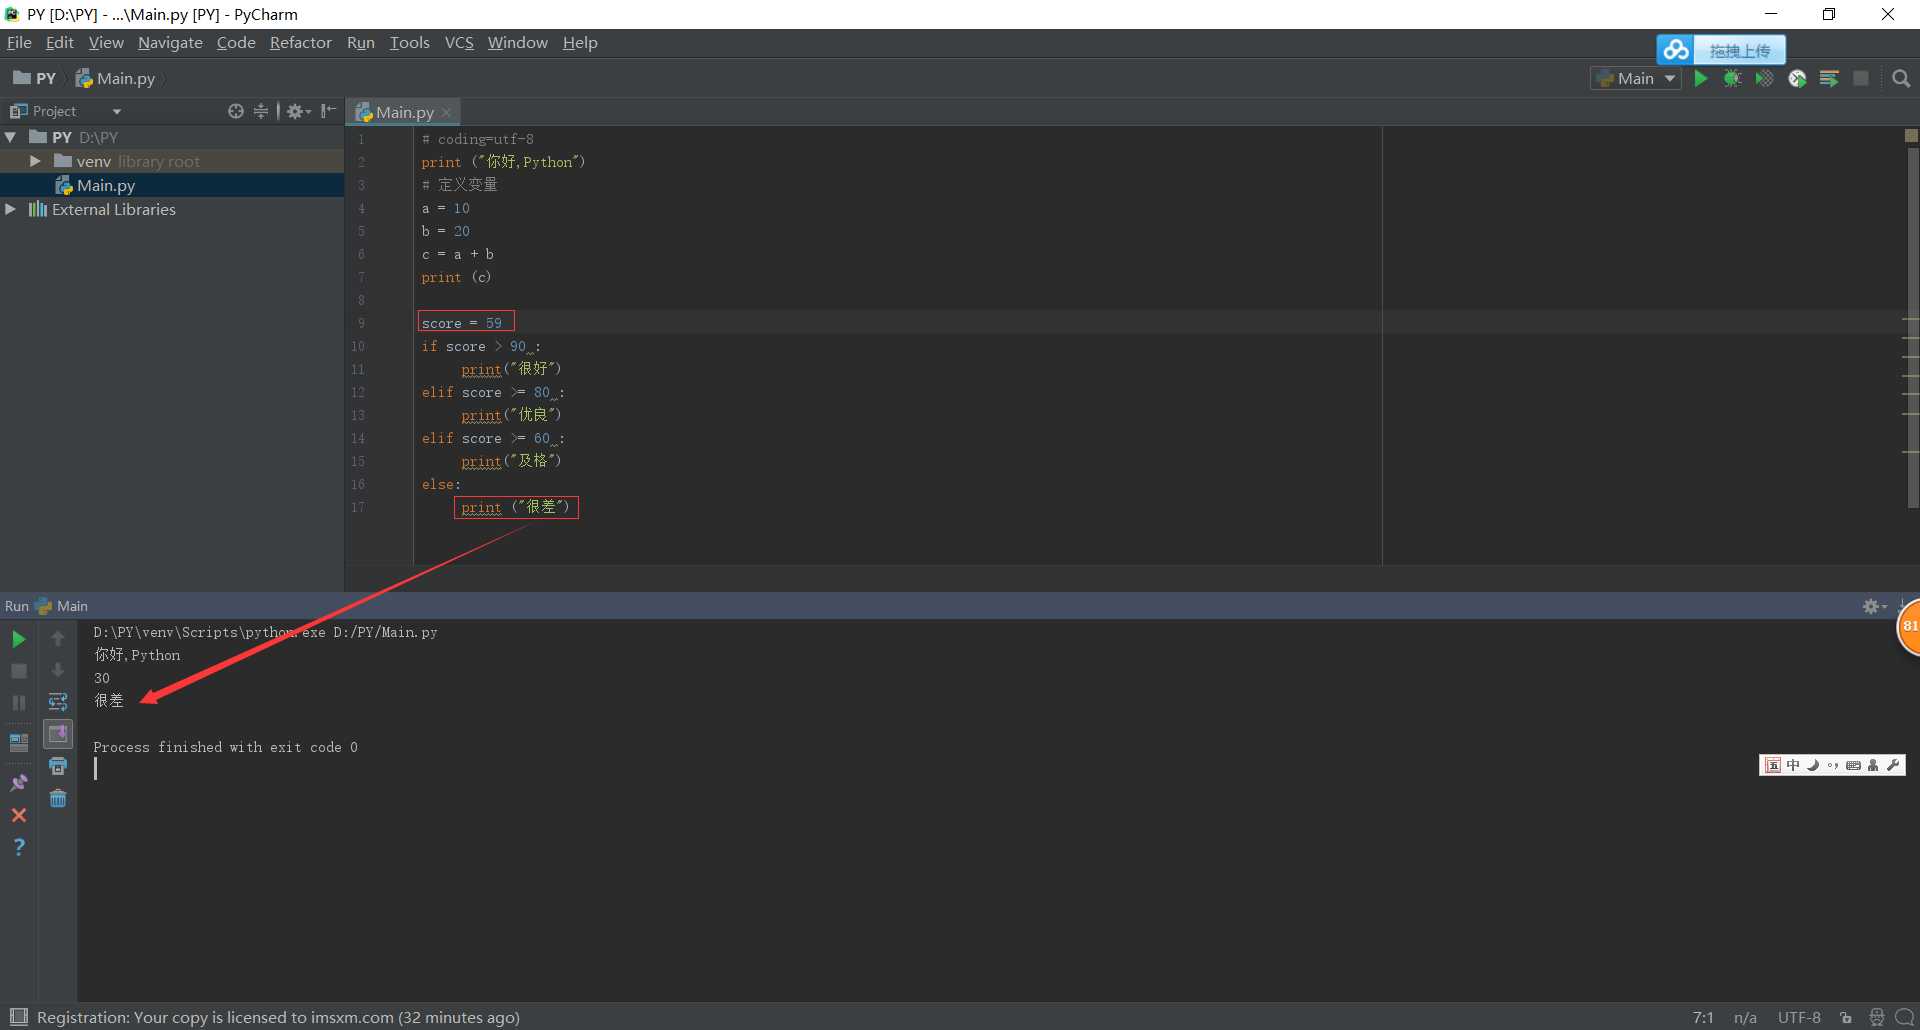Viewport: 1920px width, 1030px height.
Task: Close the Run tab with red X icon
Action: (x=18, y=815)
